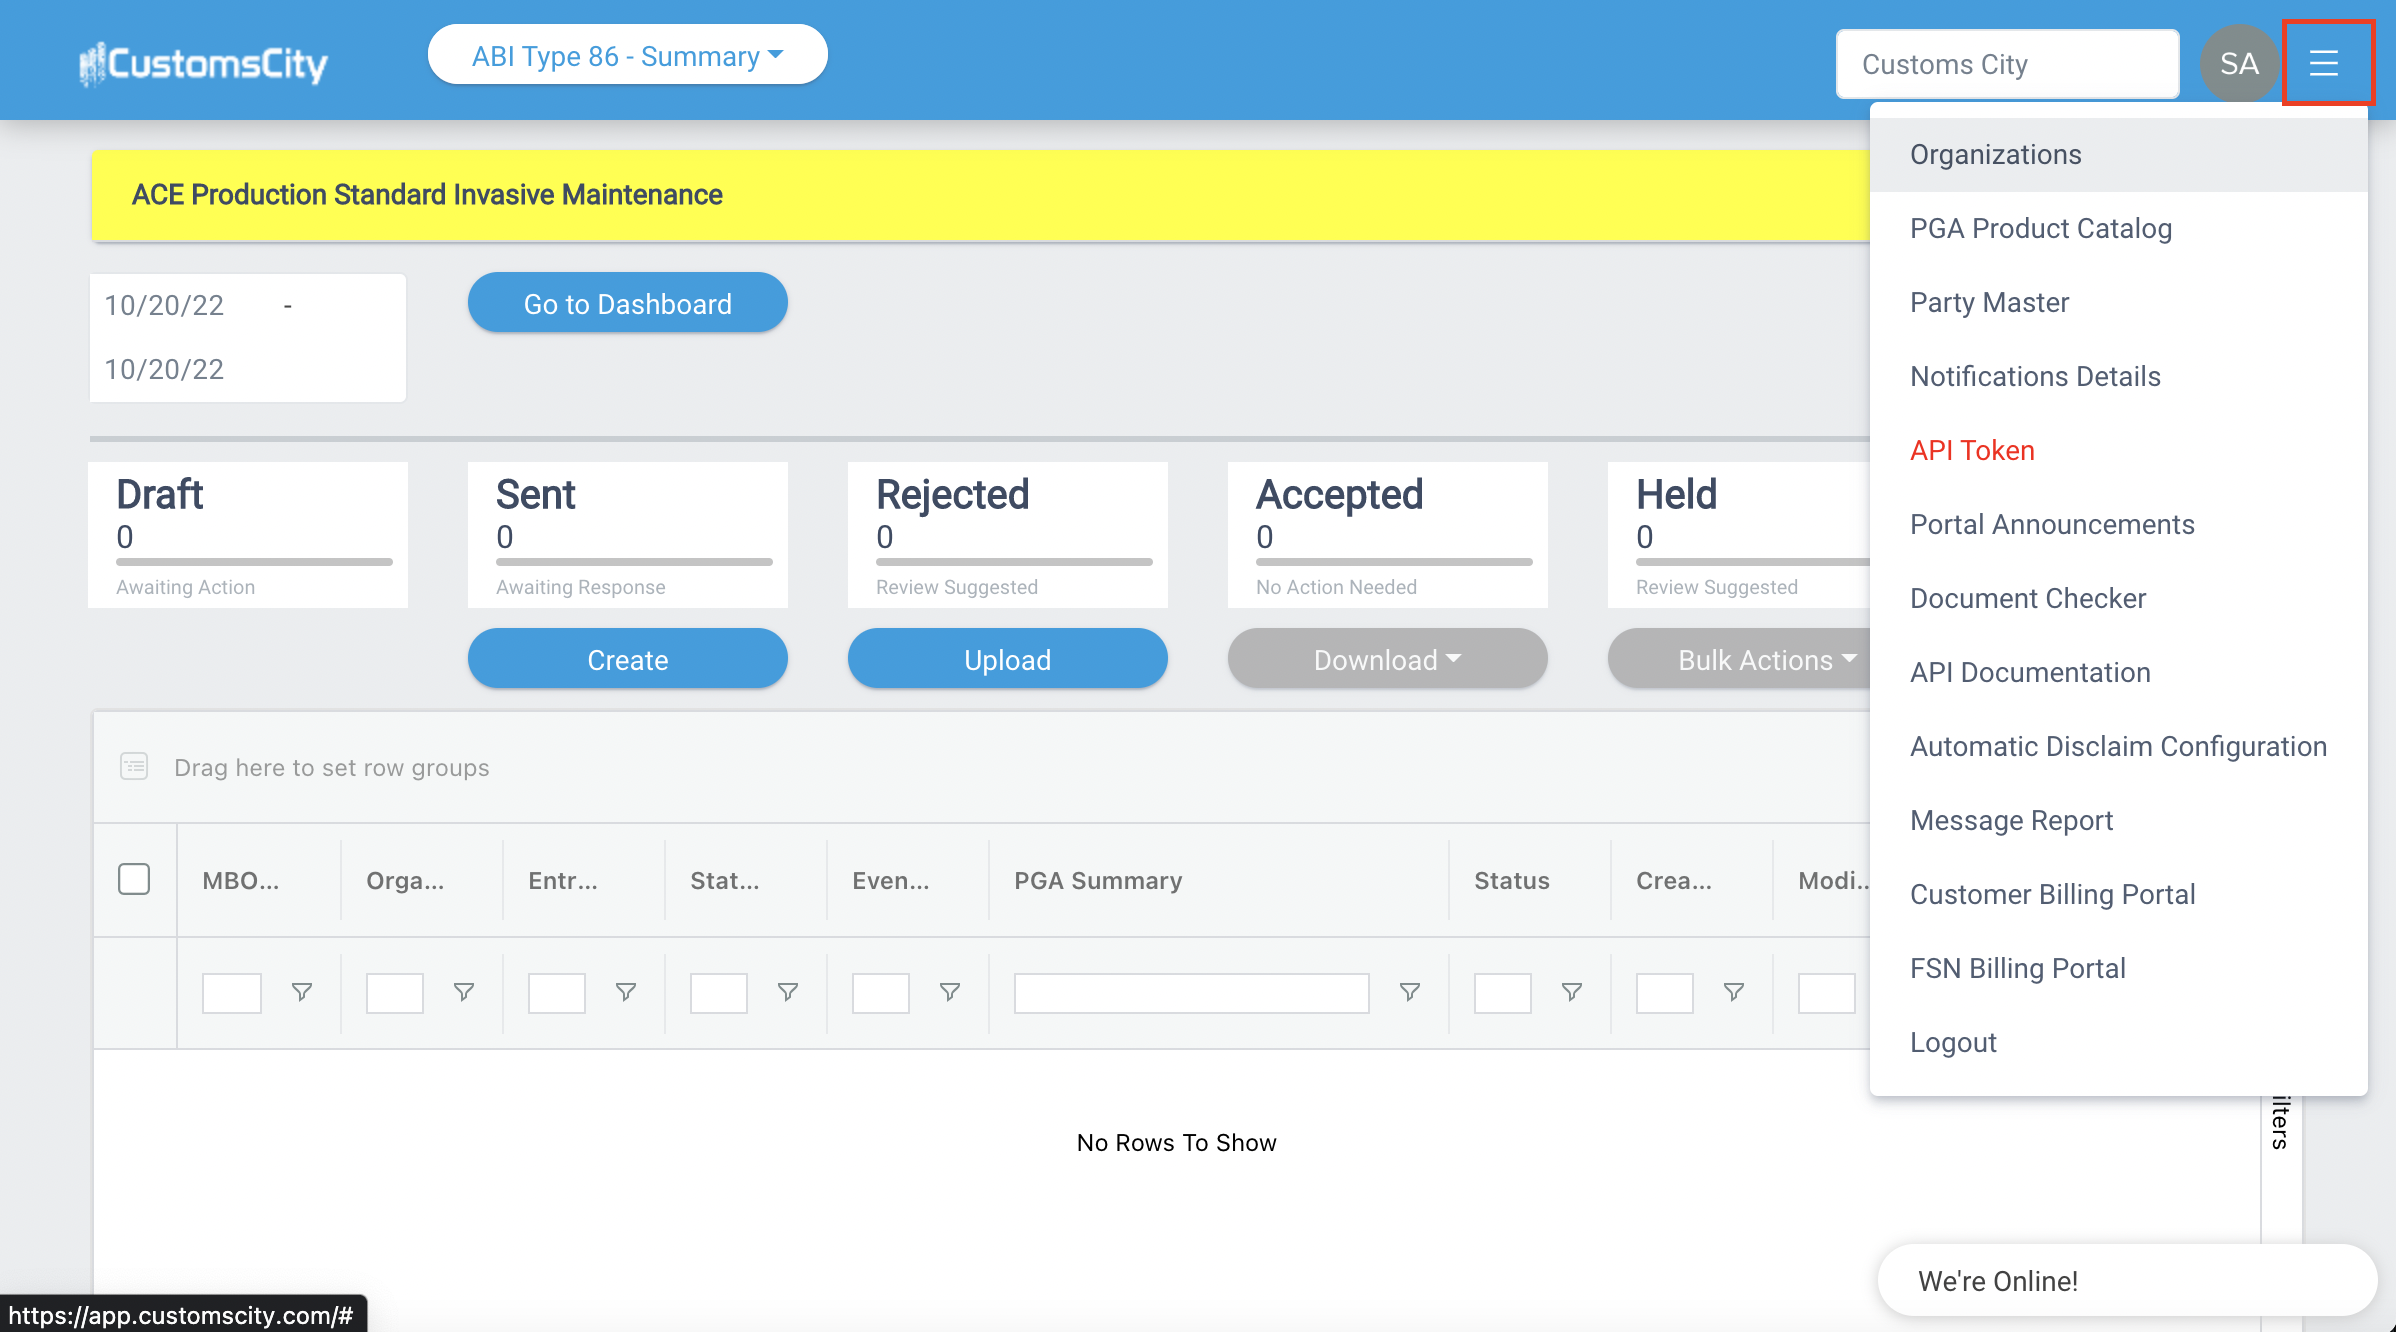This screenshot has width=2396, height=1332.
Task: Click the MBO column filter input
Action: (x=232, y=992)
